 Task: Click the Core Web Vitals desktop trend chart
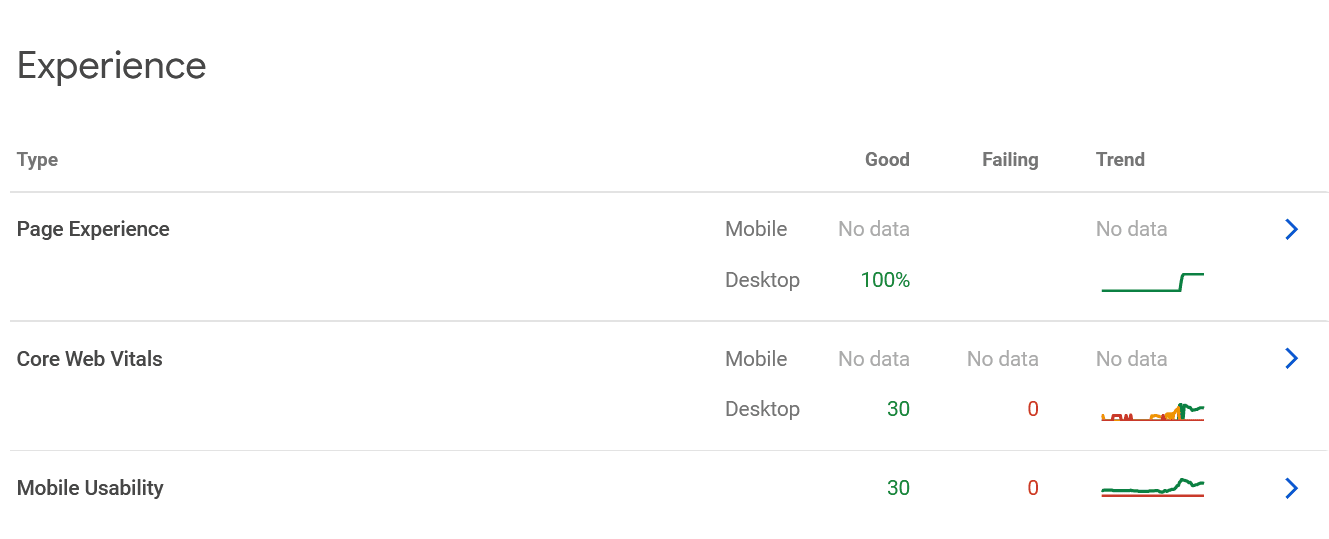(x=1152, y=411)
